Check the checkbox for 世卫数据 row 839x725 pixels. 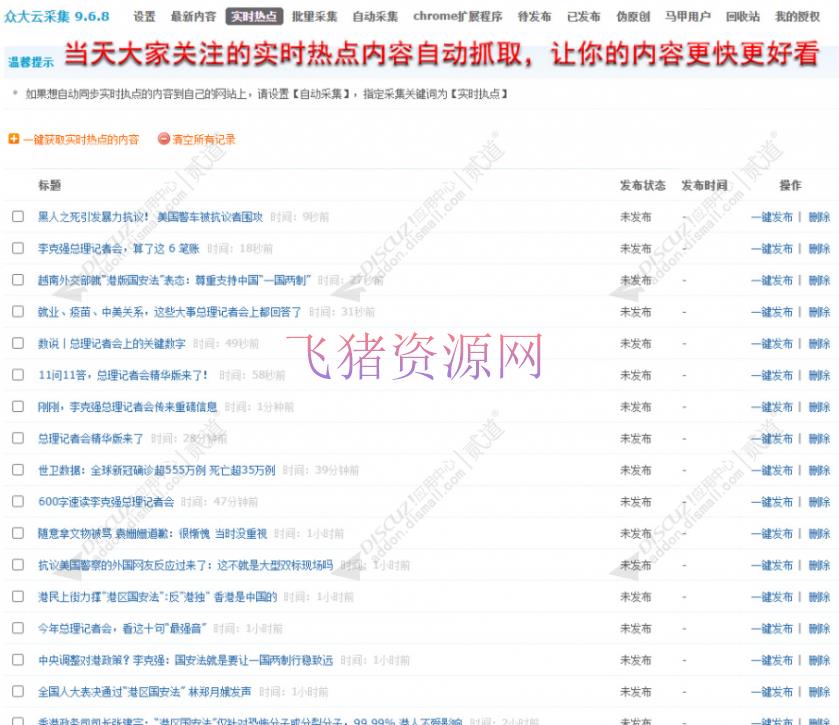pos(17,469)
